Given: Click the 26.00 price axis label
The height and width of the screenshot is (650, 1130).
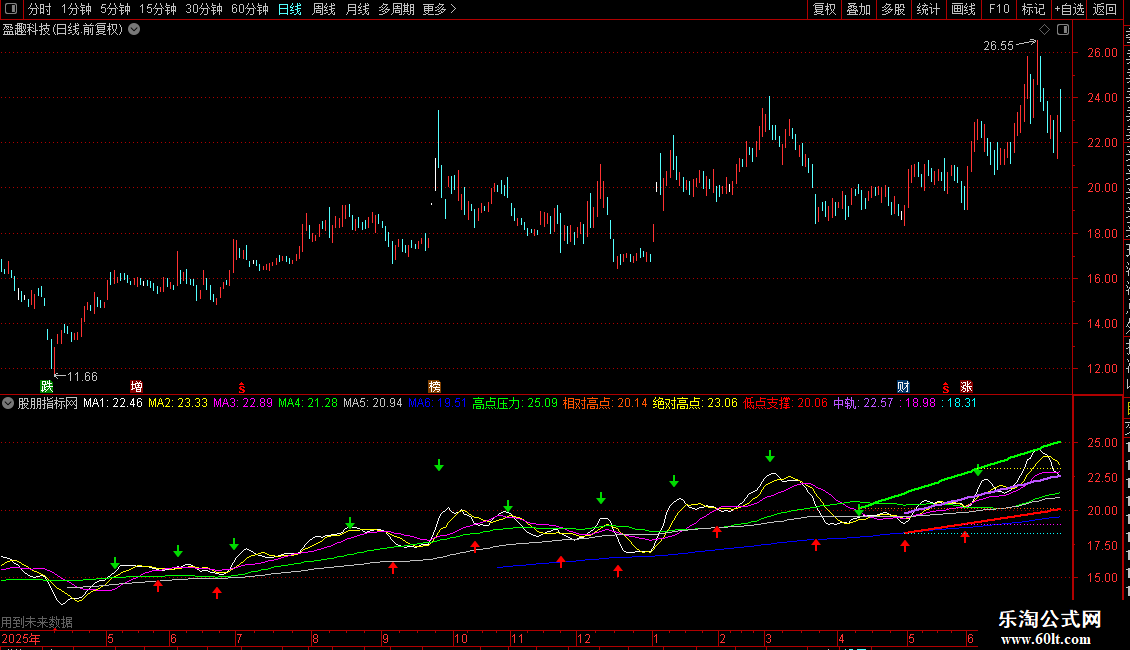Looking at the screenshot, I should pos(1103,53).
